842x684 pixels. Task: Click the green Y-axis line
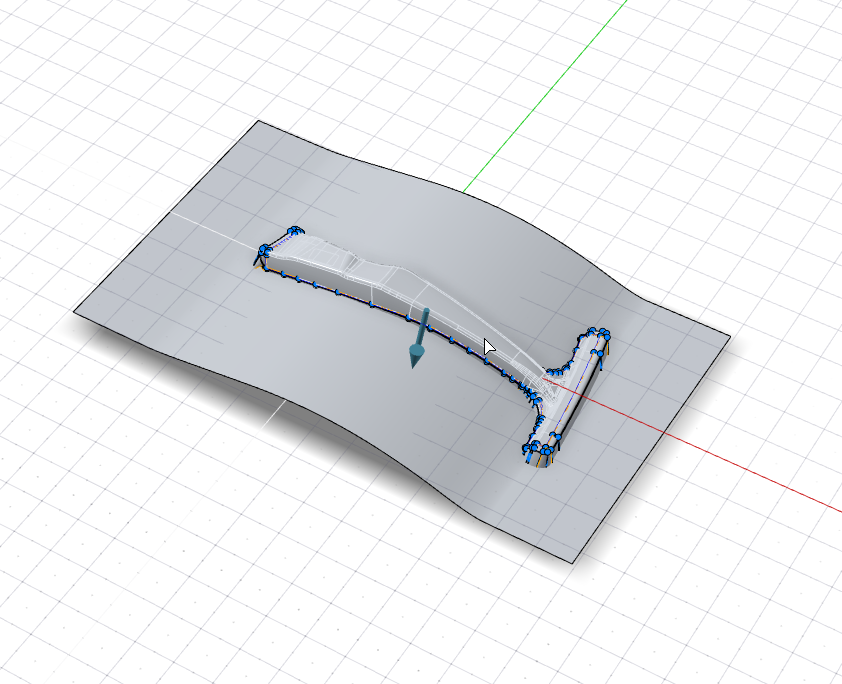pos(540,98)
